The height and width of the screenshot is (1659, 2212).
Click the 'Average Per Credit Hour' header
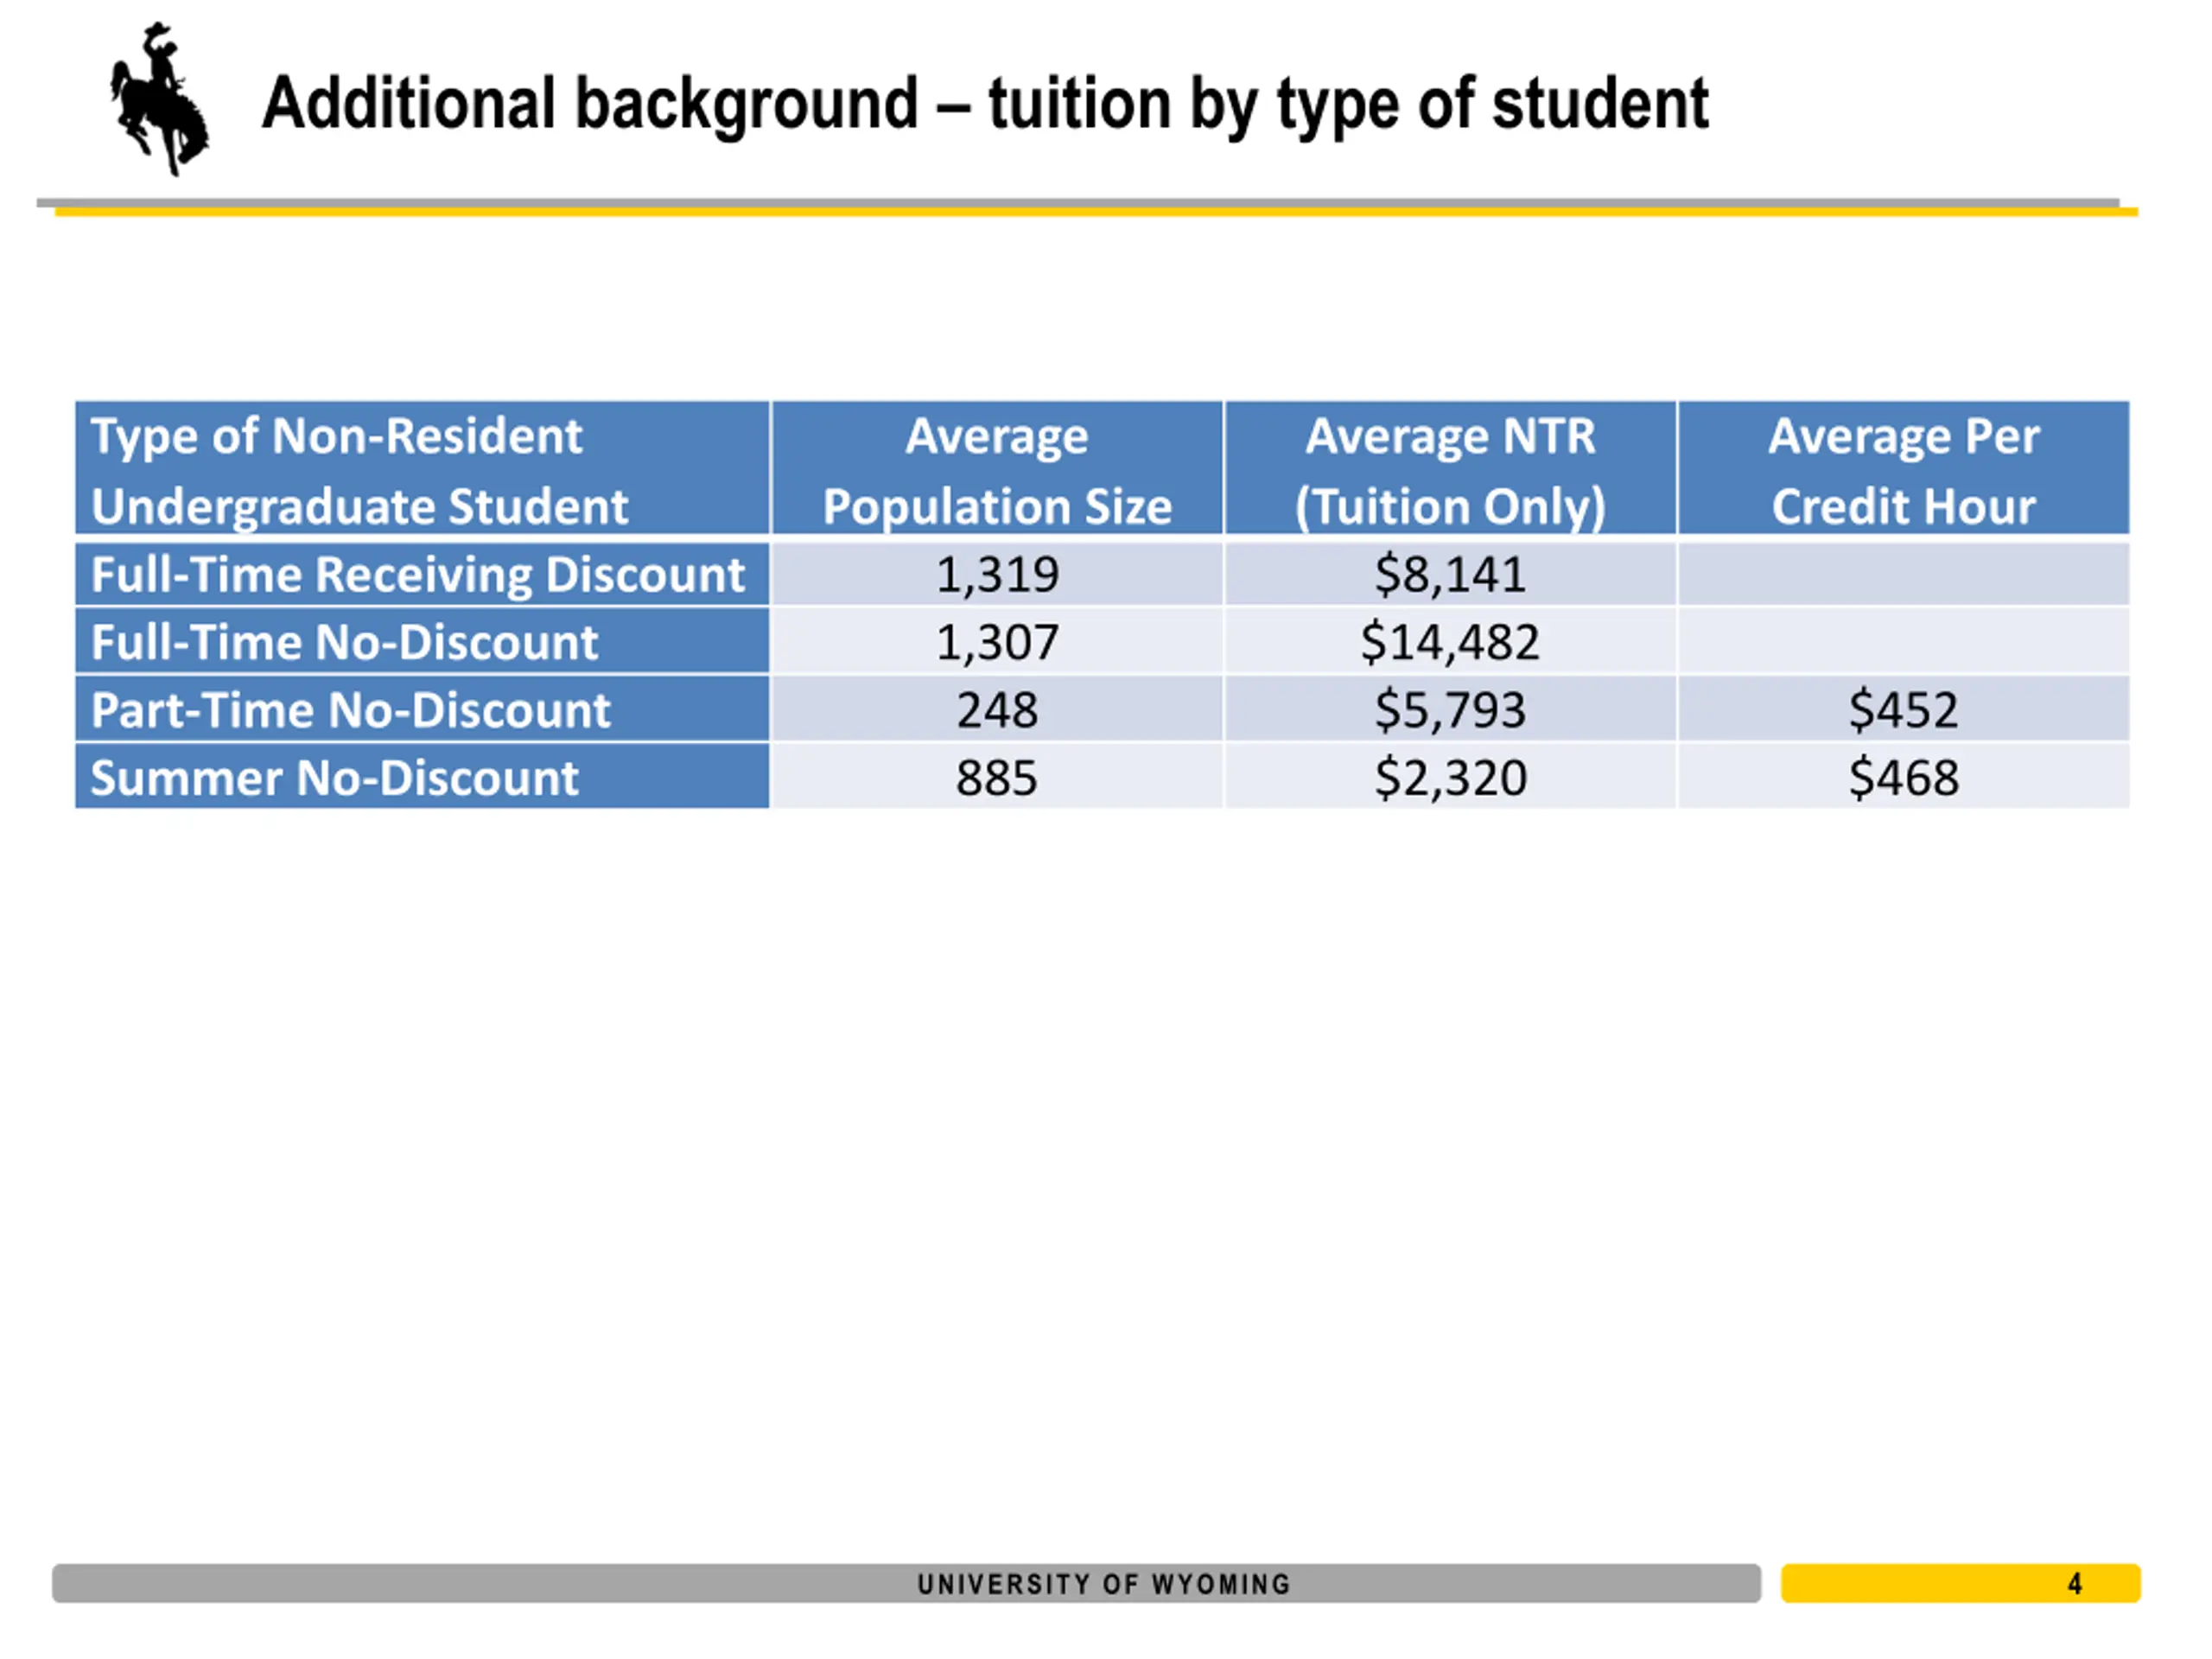(x=1903, y=468)
